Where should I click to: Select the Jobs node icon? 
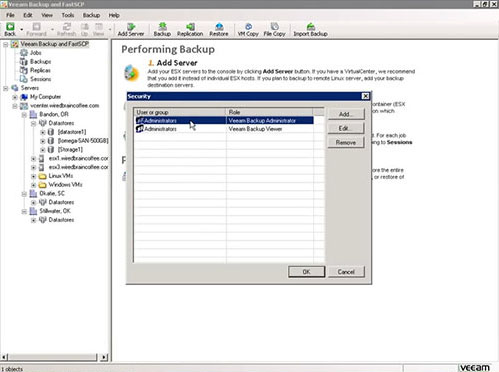pos(24,53)
